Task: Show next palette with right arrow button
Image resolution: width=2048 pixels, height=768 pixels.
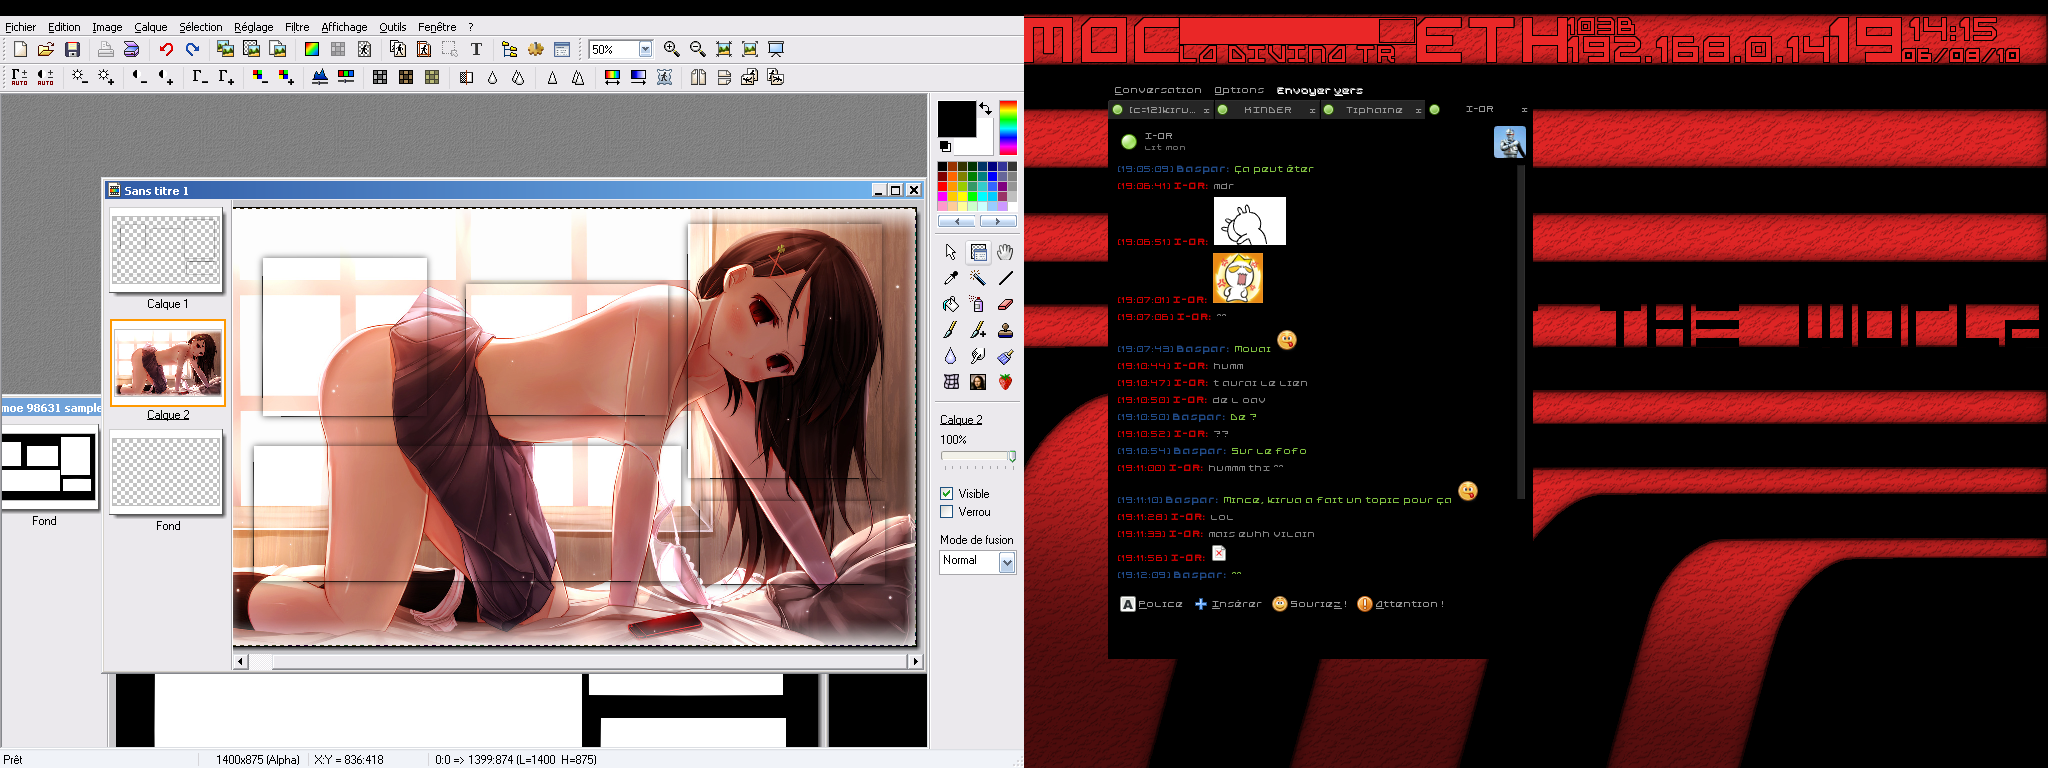Action: click(998, 221)
